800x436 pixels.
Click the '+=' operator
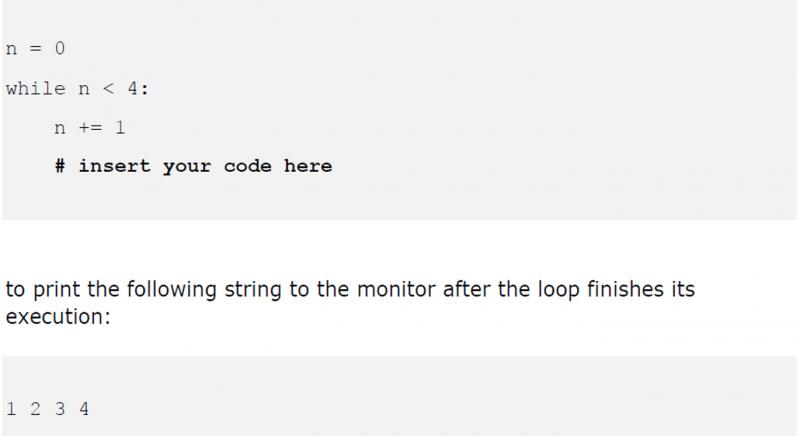pos(90,127)
